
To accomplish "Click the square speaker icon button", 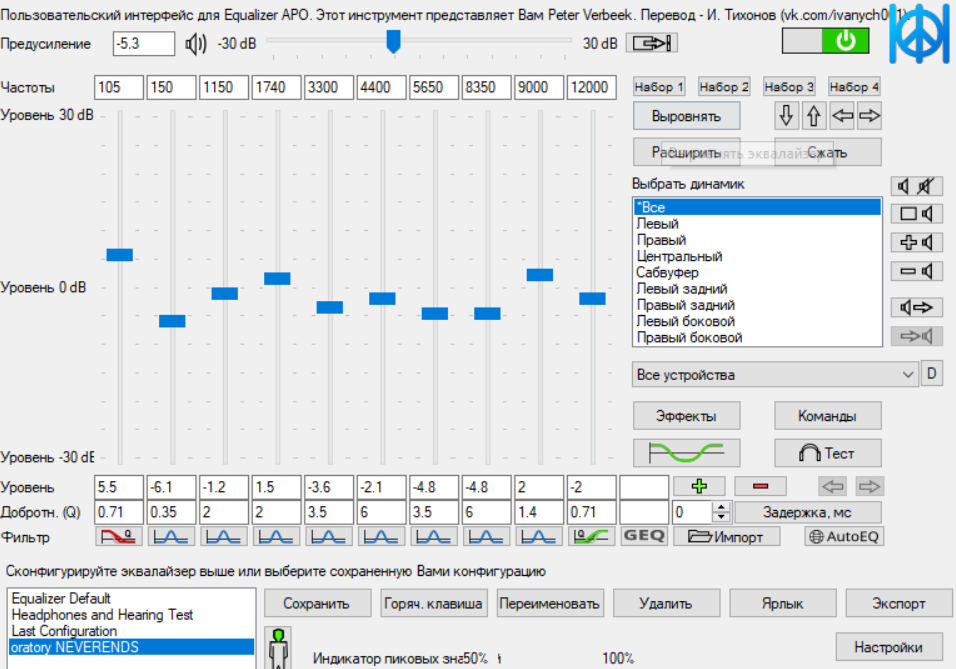I will coord(916,213).
